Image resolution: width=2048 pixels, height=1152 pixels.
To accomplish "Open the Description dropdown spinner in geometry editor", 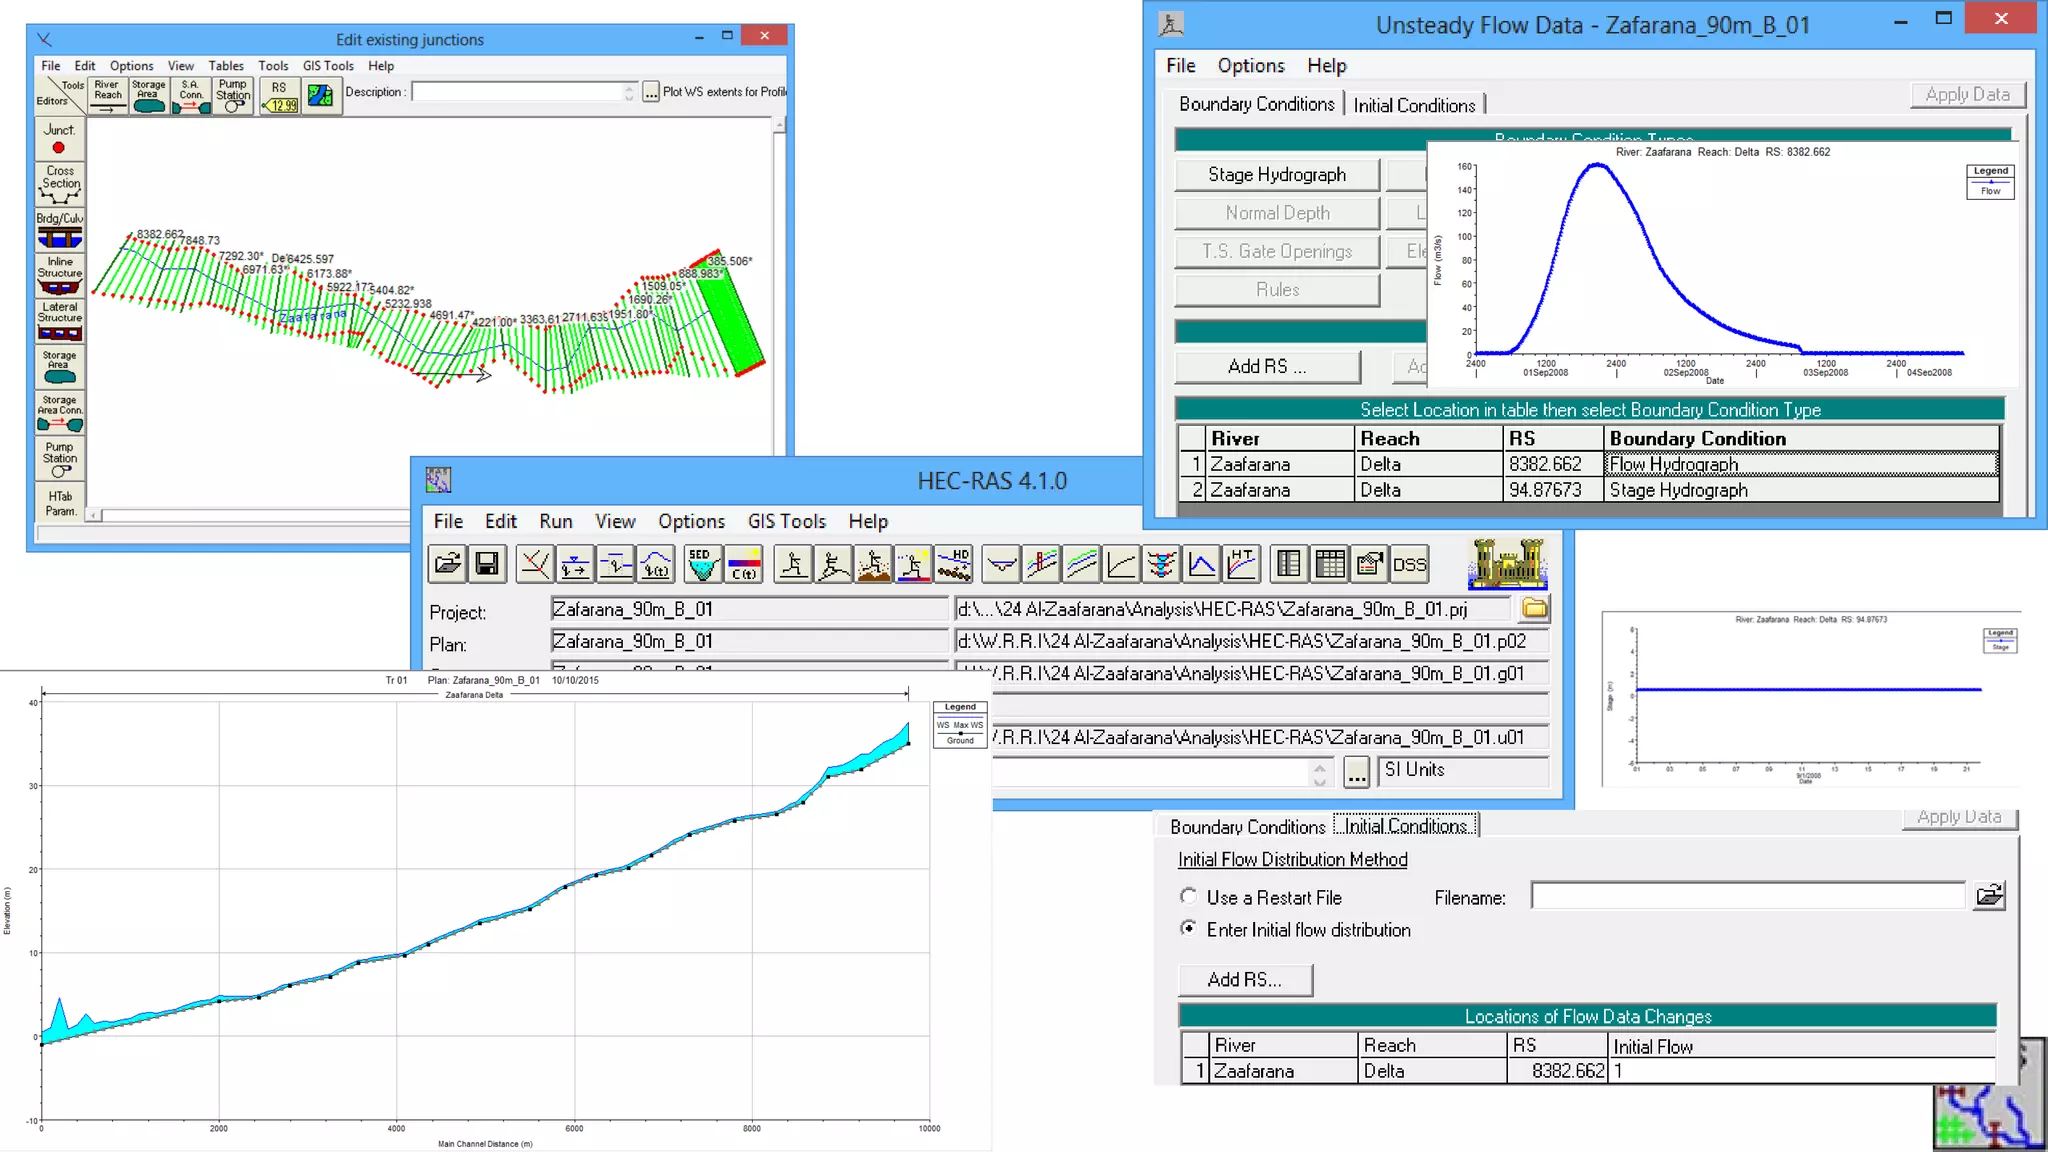I will point(629,92).
